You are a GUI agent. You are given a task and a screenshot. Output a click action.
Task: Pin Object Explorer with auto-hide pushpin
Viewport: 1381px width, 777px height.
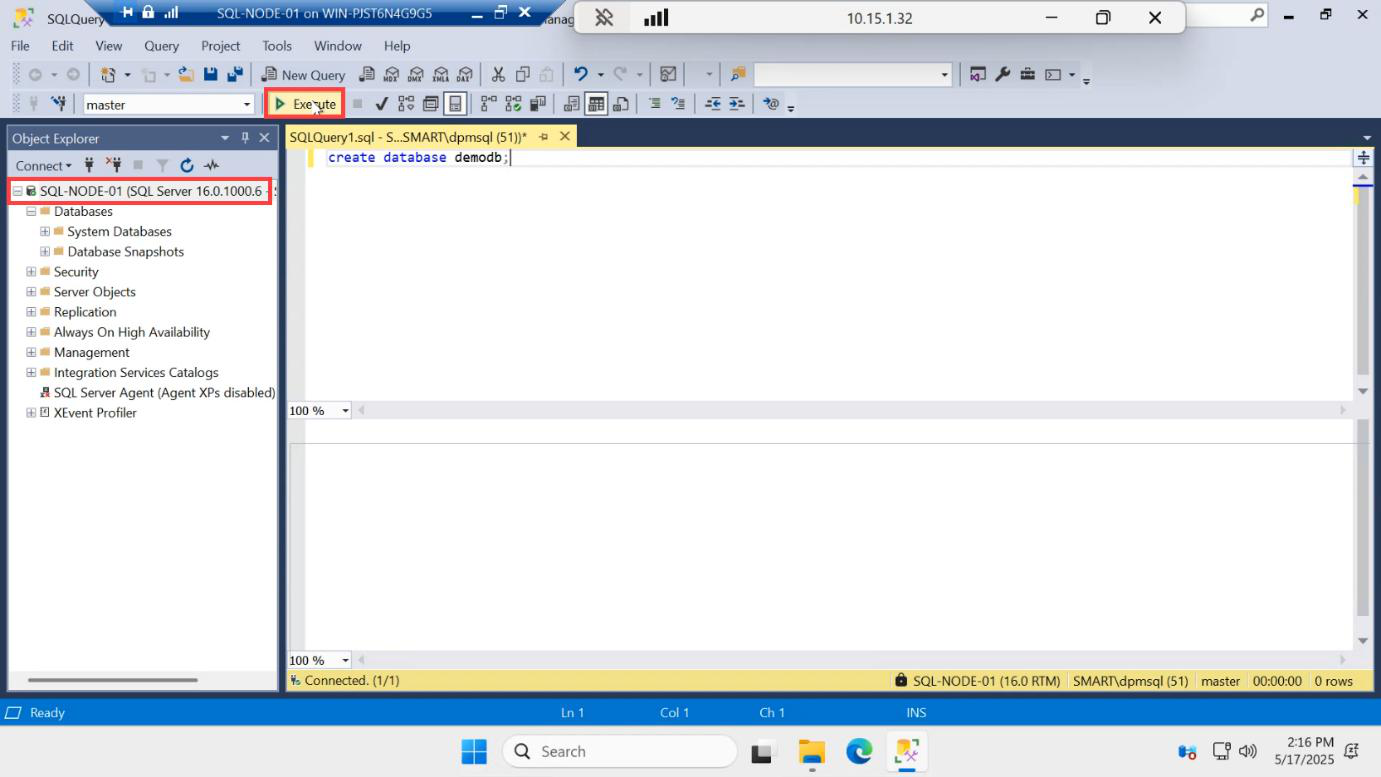click(245, 138)
